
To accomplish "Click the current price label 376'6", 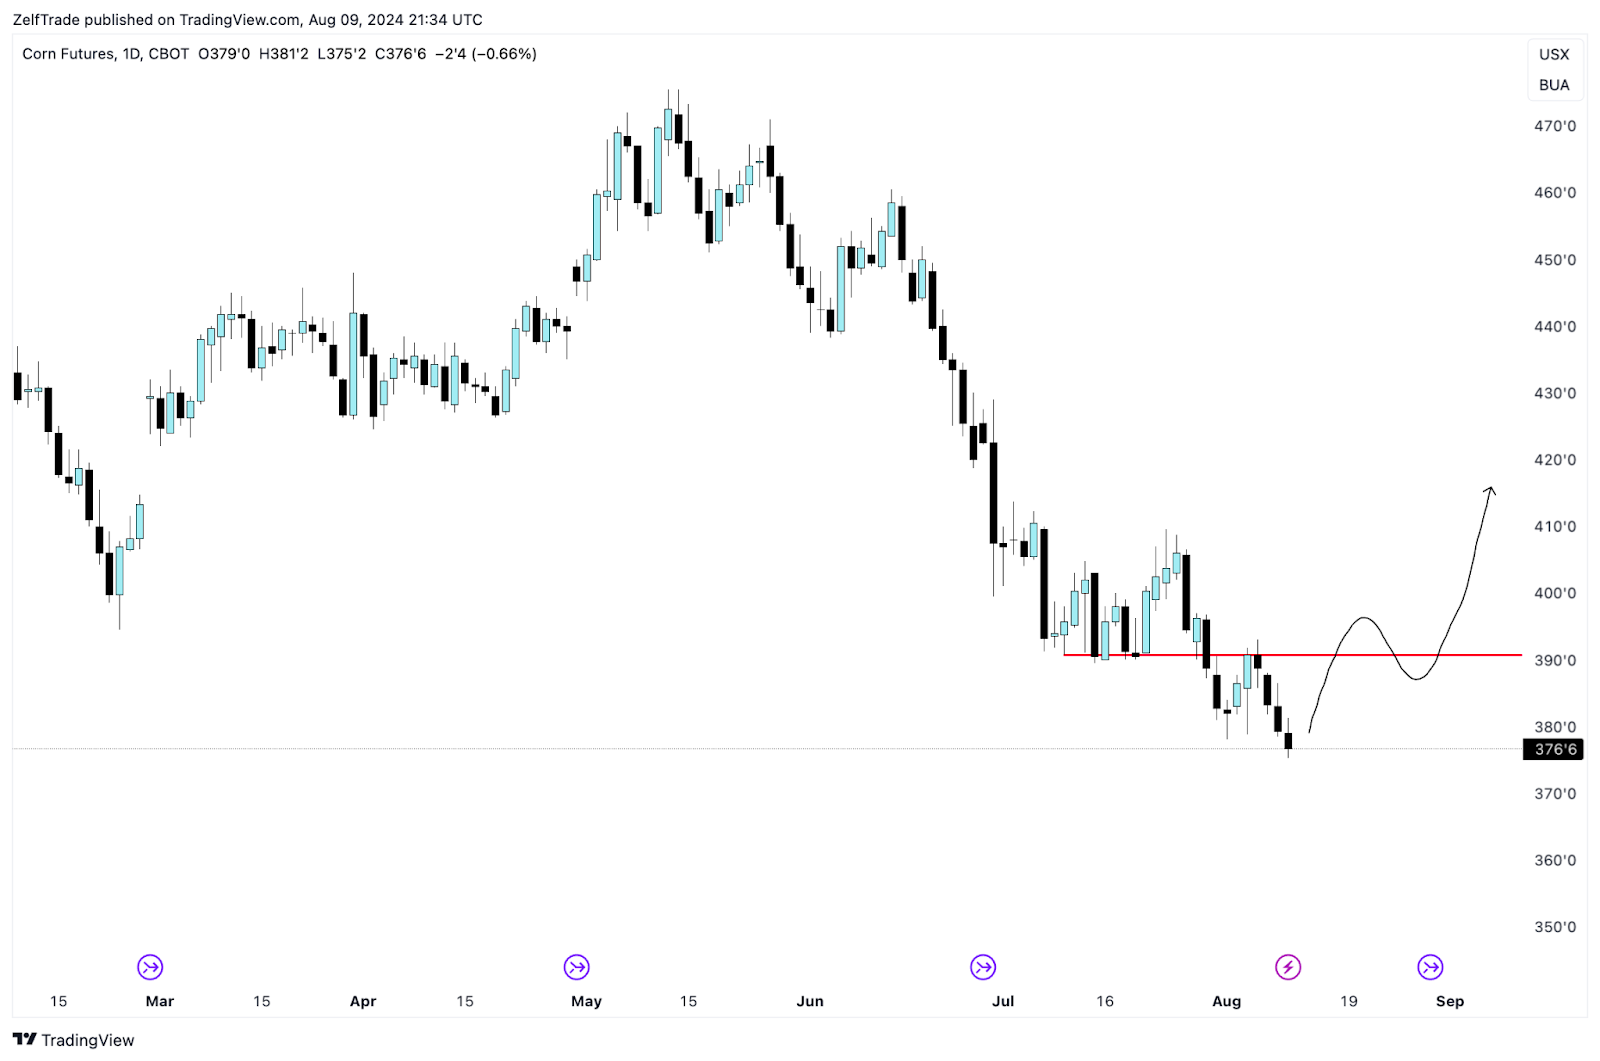I will [x=1555, y=749].
